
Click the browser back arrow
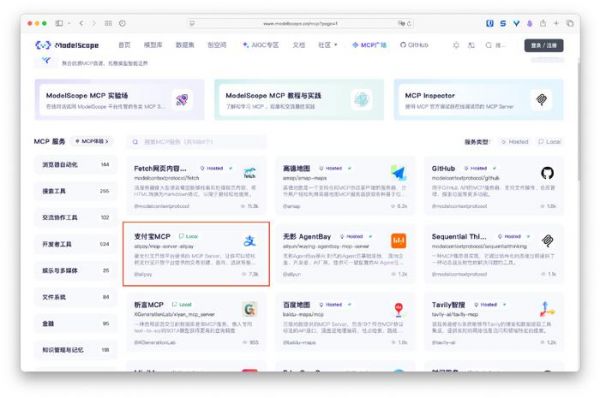point(82,23)
